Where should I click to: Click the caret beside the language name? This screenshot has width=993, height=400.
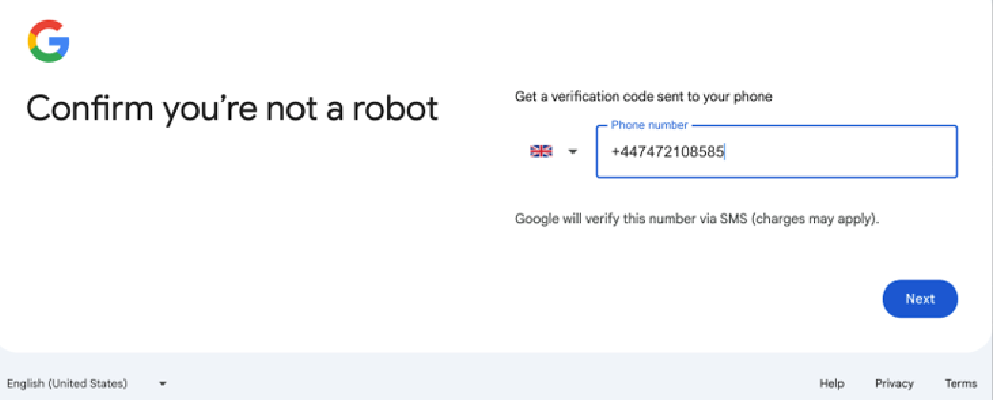(x=162, y=383)
